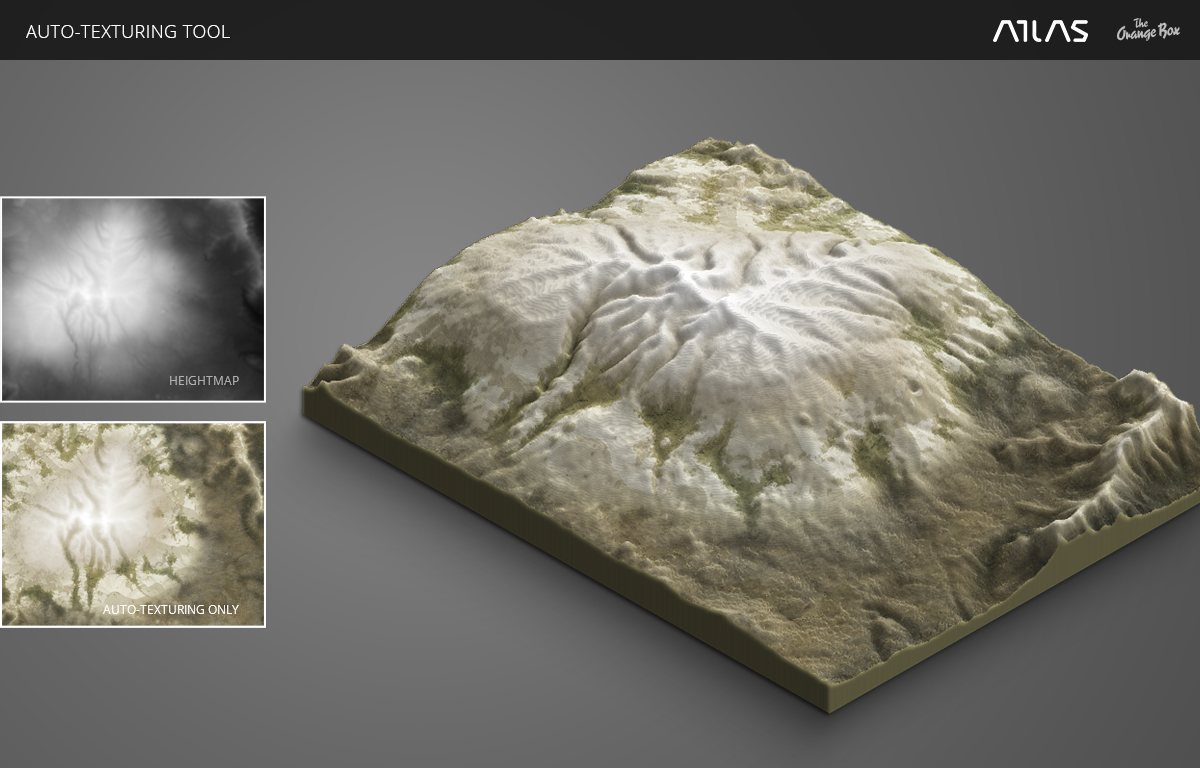Select the AUTO-TEXTURING TOOL title
This screenshot has height=768, width=1200.
128,31
